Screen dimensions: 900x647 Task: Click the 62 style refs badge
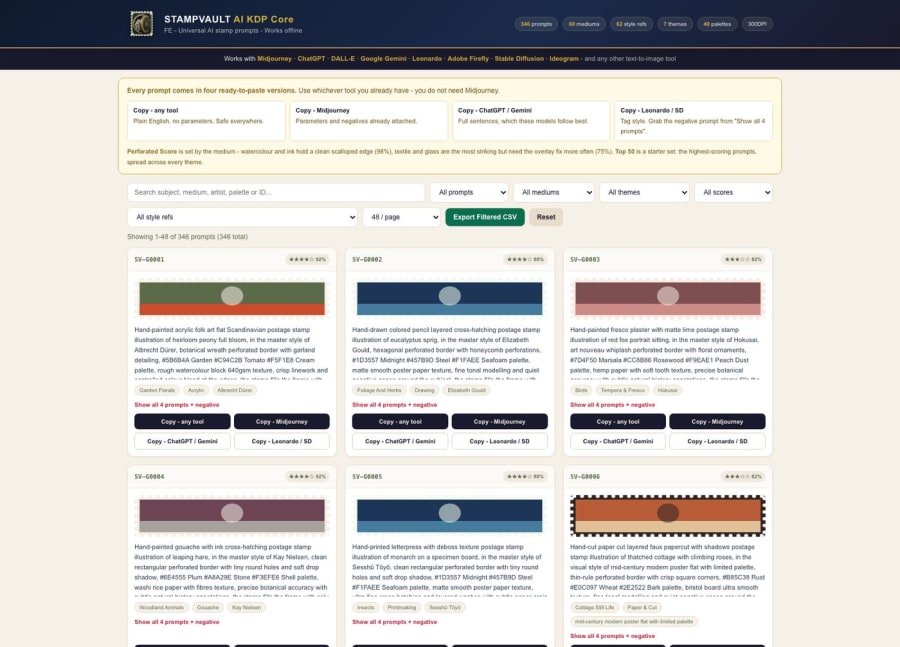631,24
